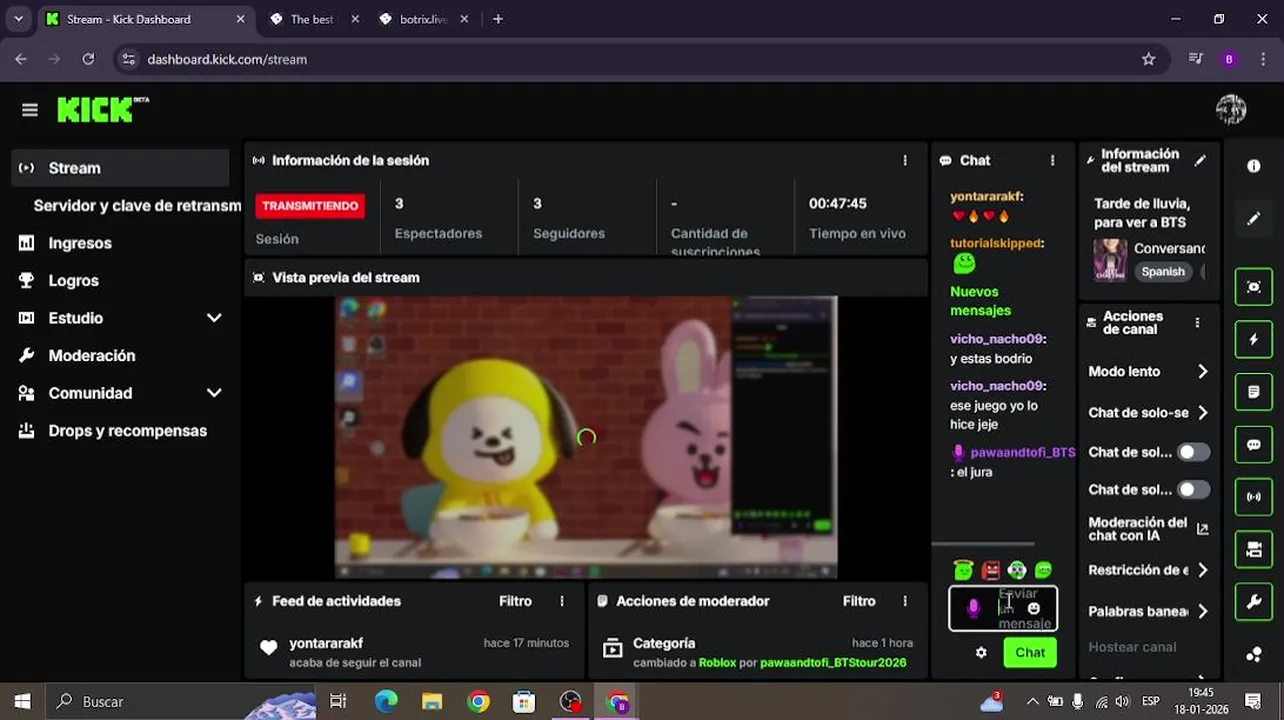This screenshot has height=720, width=1284.
Task: Open the Chat panel three-dot menu
Action: (x=1052, y=160)
